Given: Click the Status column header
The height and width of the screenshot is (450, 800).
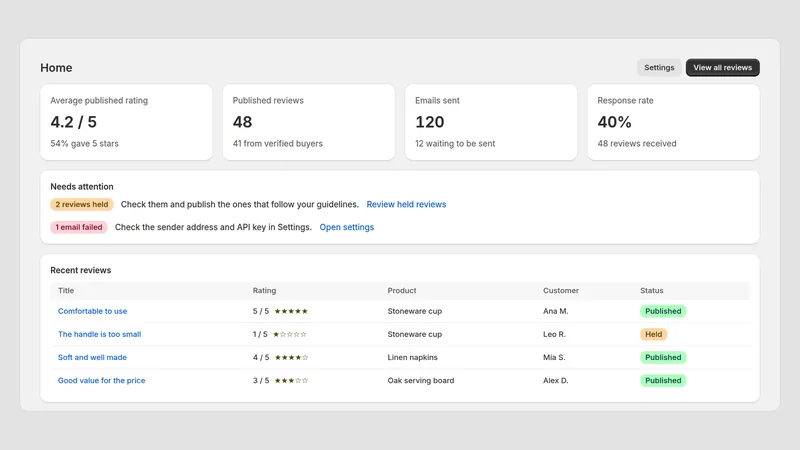Looking at the screenshot, I should 652,290.
